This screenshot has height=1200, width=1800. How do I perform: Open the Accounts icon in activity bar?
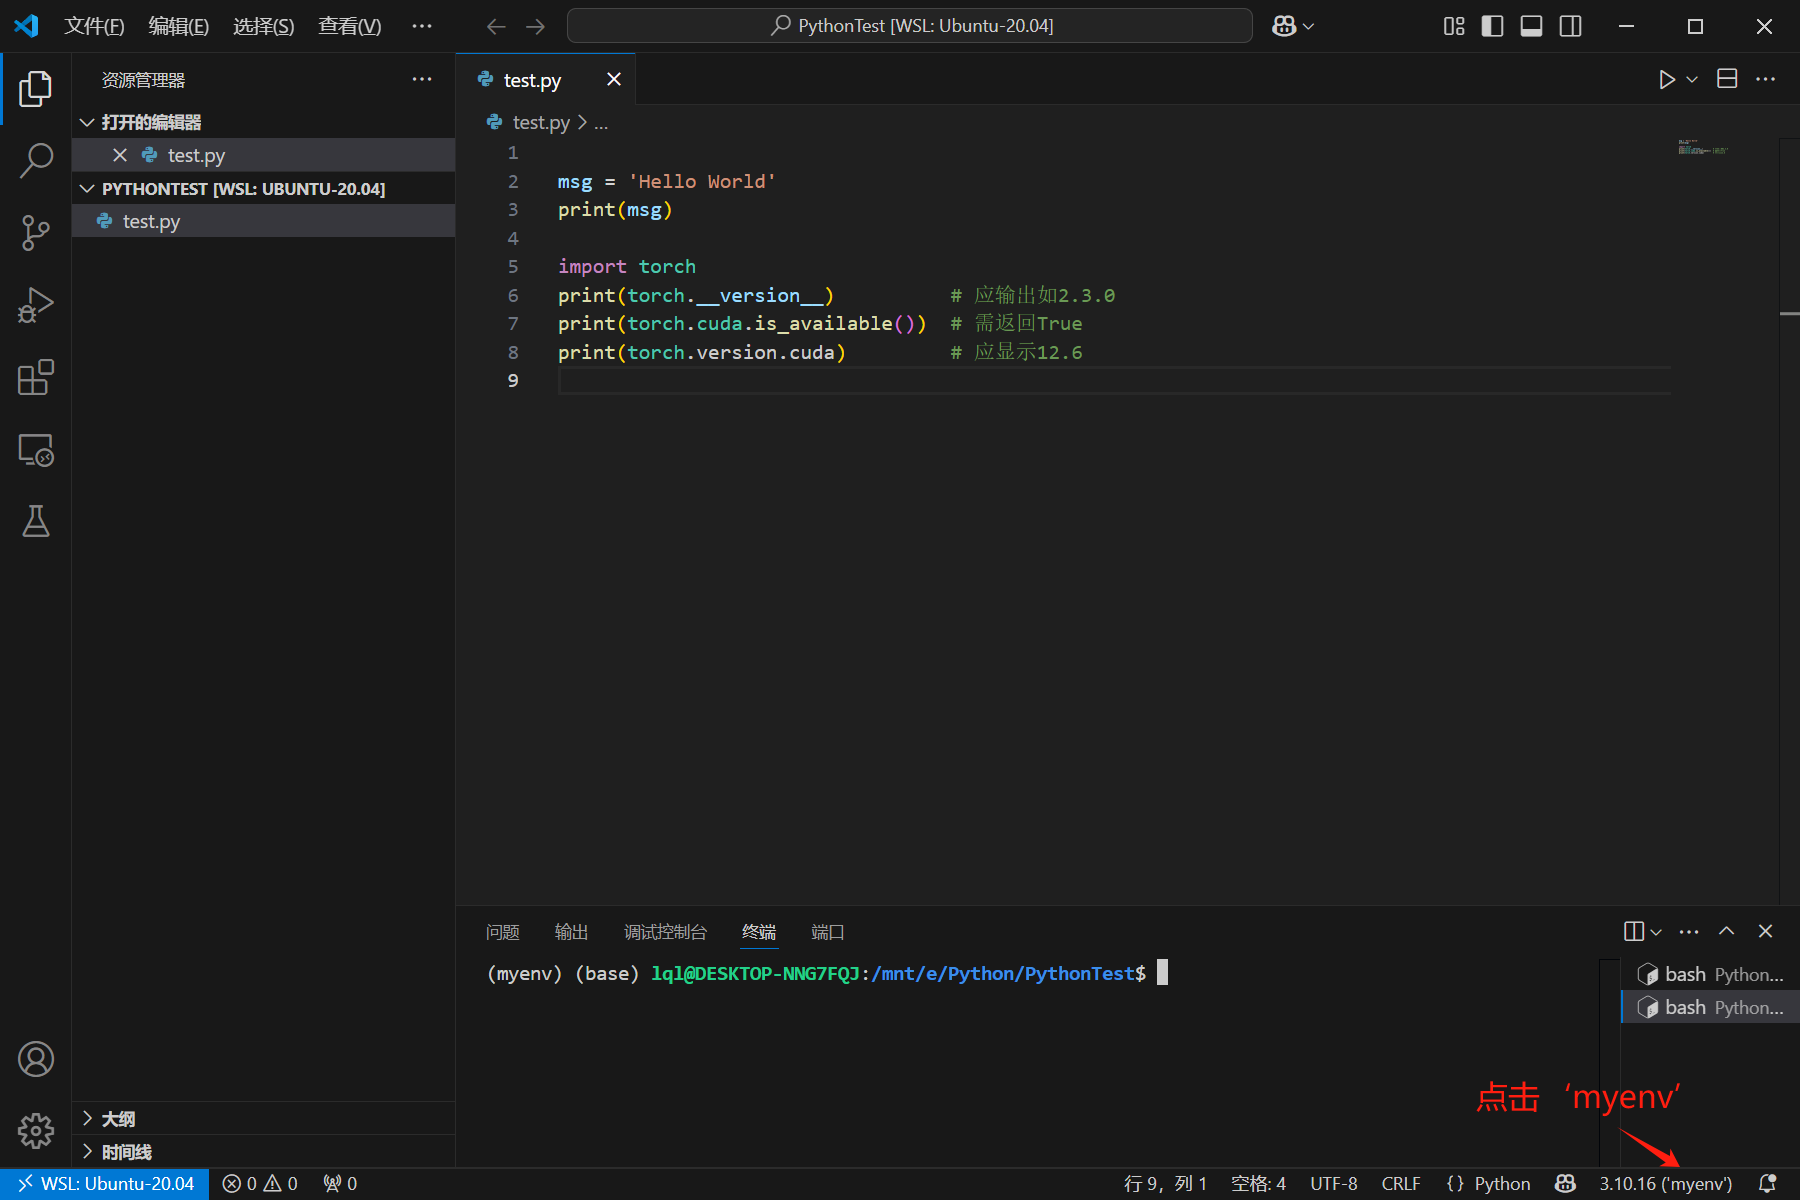point(36,1059)
